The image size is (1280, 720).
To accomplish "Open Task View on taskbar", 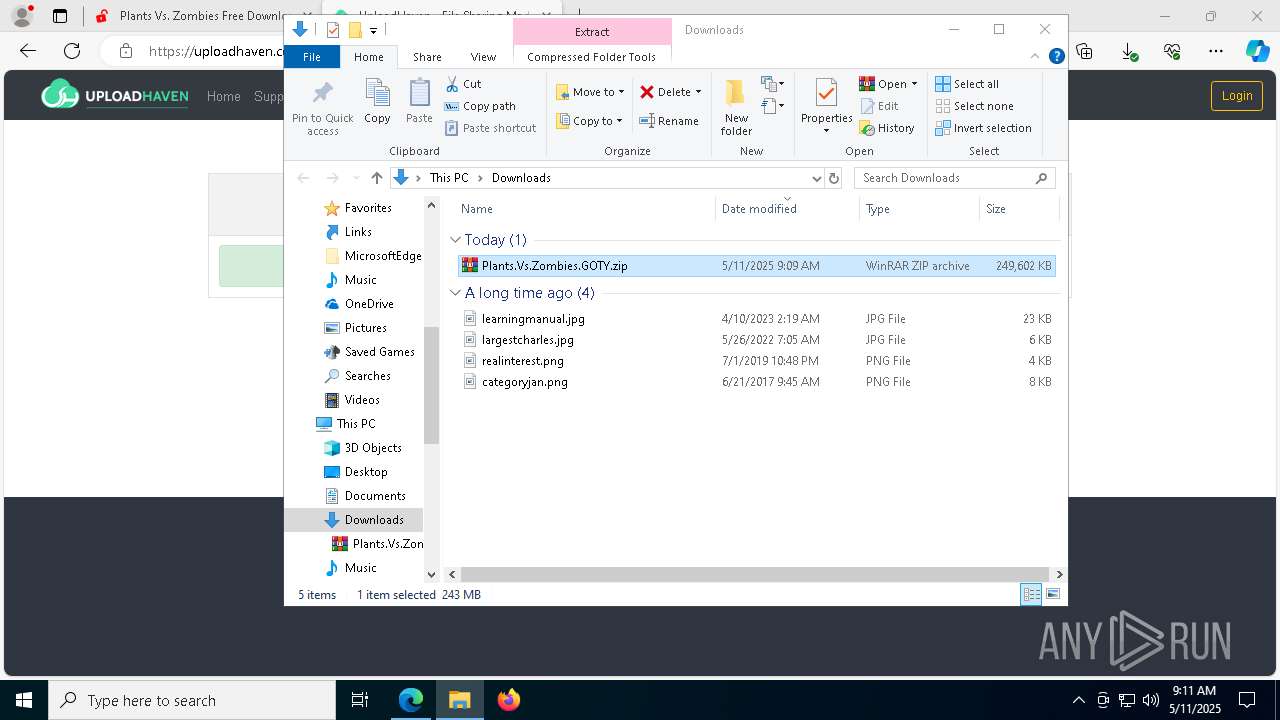I will pyautogui.click(x=360, y=700).
